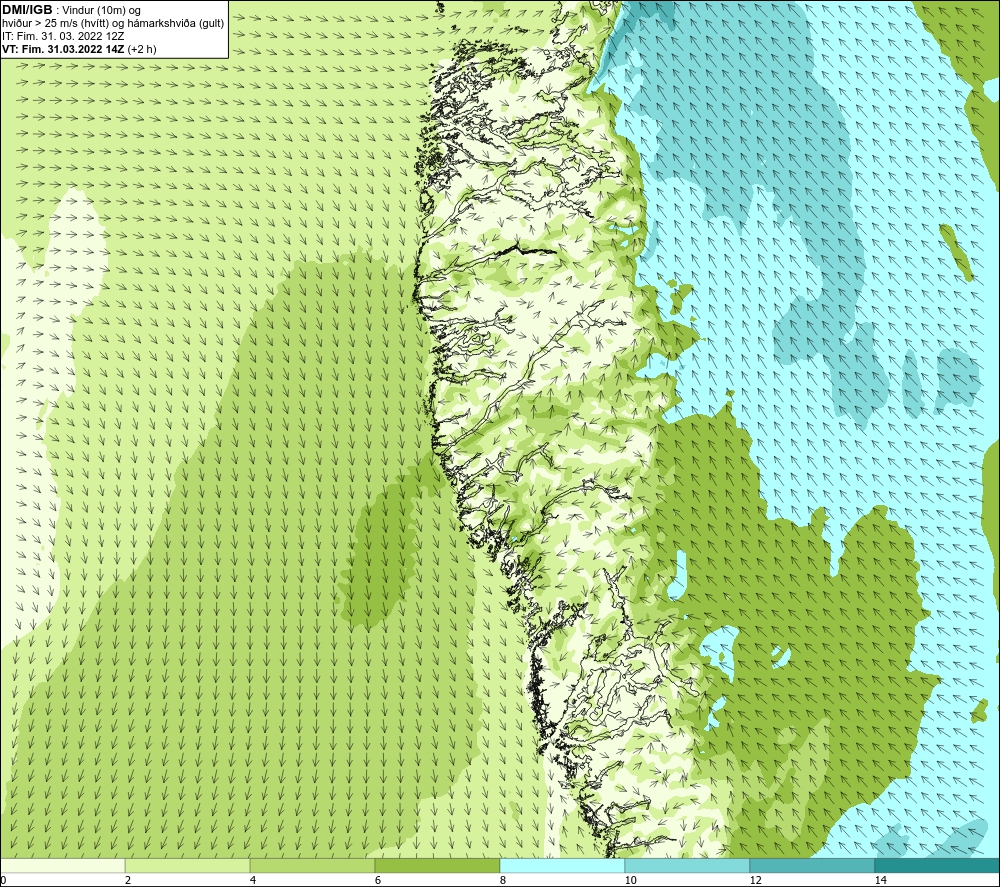The width and height of the screenshot is (1000, 887).
Task: Click the 0–2 m/s palest color swatch
Action: click(x=62, y=865)
